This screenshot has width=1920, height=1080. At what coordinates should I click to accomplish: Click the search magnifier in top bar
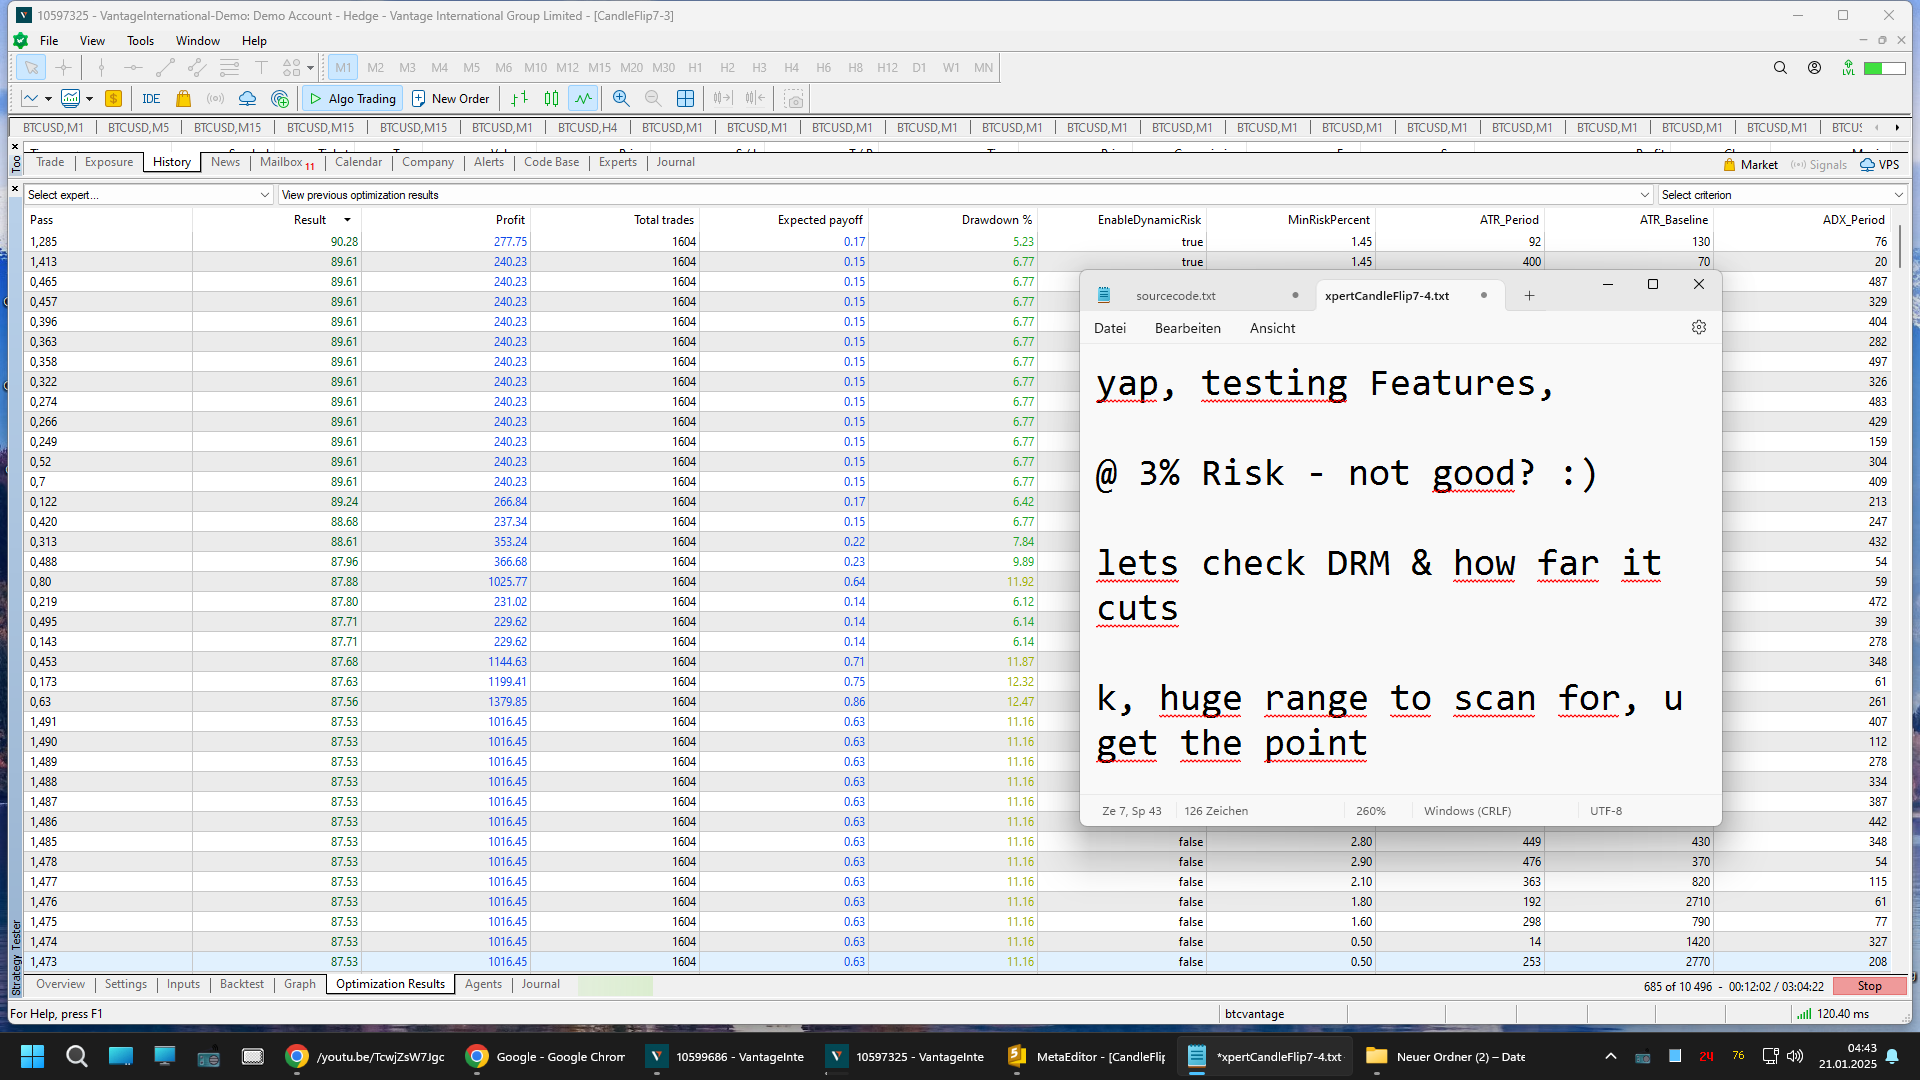tap(1780, 68)
